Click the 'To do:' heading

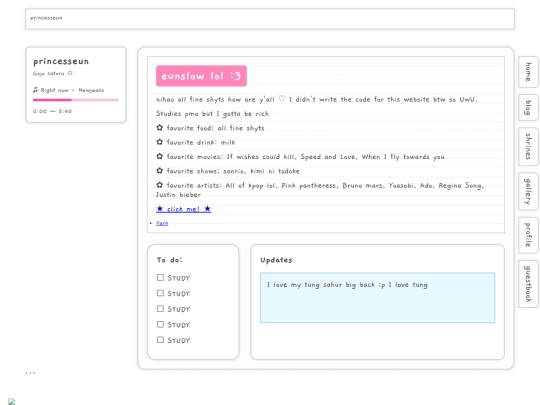(169, 260)
